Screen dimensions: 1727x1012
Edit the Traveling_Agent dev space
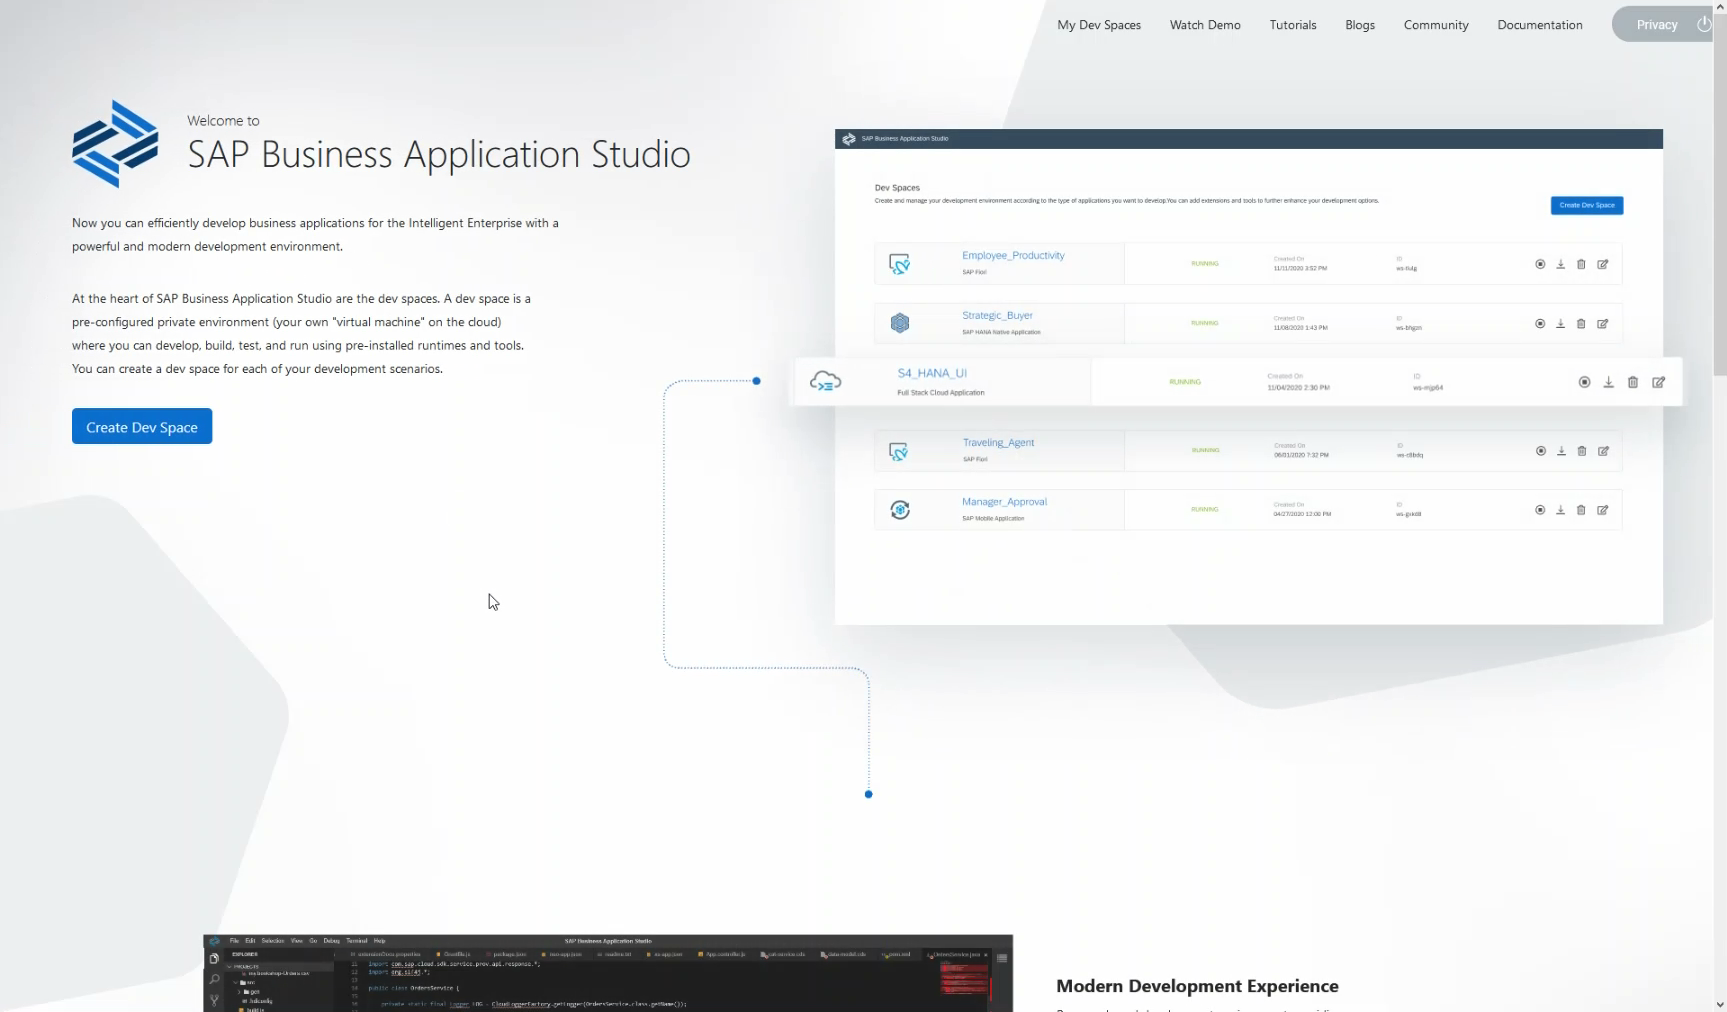tap(1602, 451)
